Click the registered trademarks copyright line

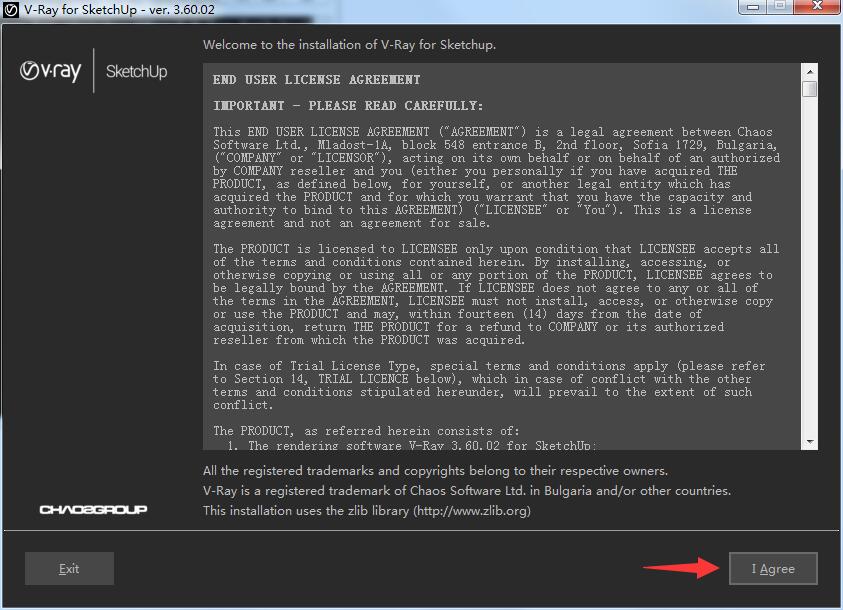click(x=435, y=471)
